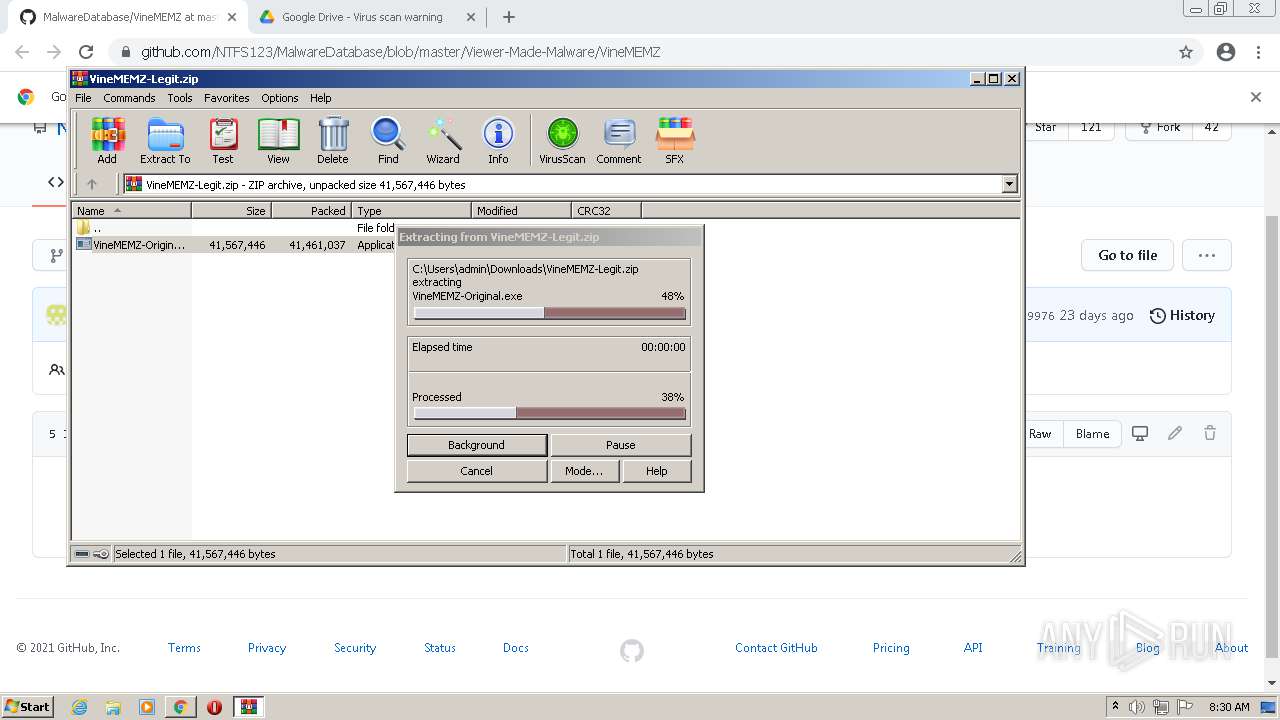Open Chrome profile avatar
Viewport: 1280px width, 720px height.
(x=1226, y=52)
